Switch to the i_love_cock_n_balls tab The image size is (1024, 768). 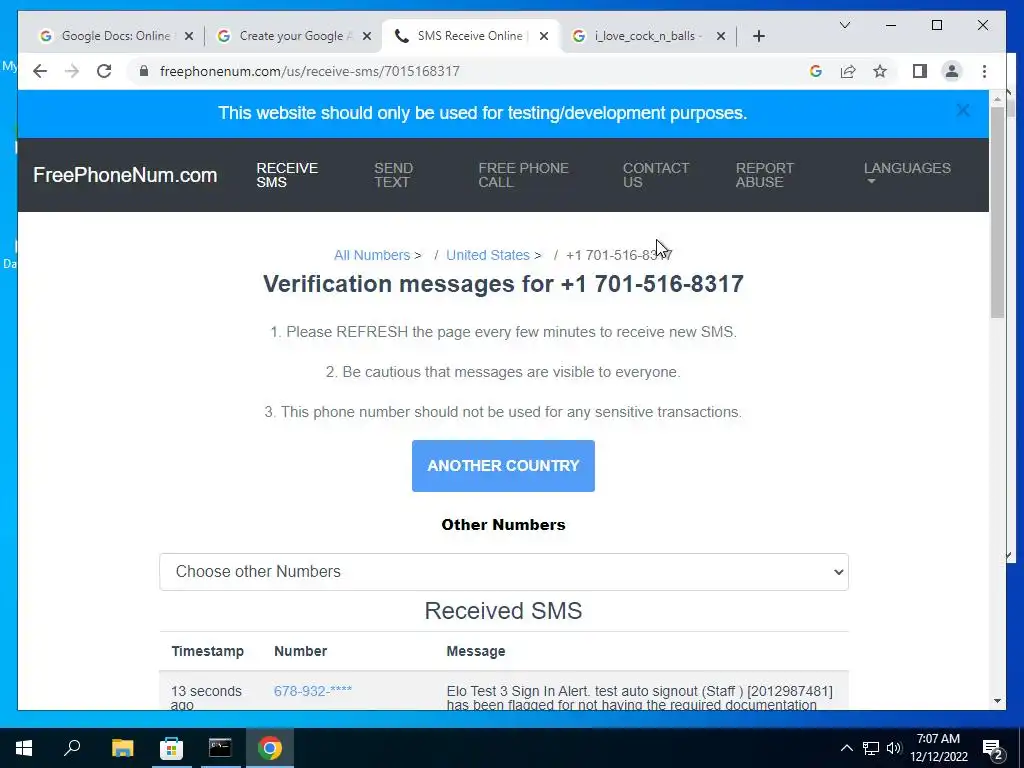pos(647,36)
